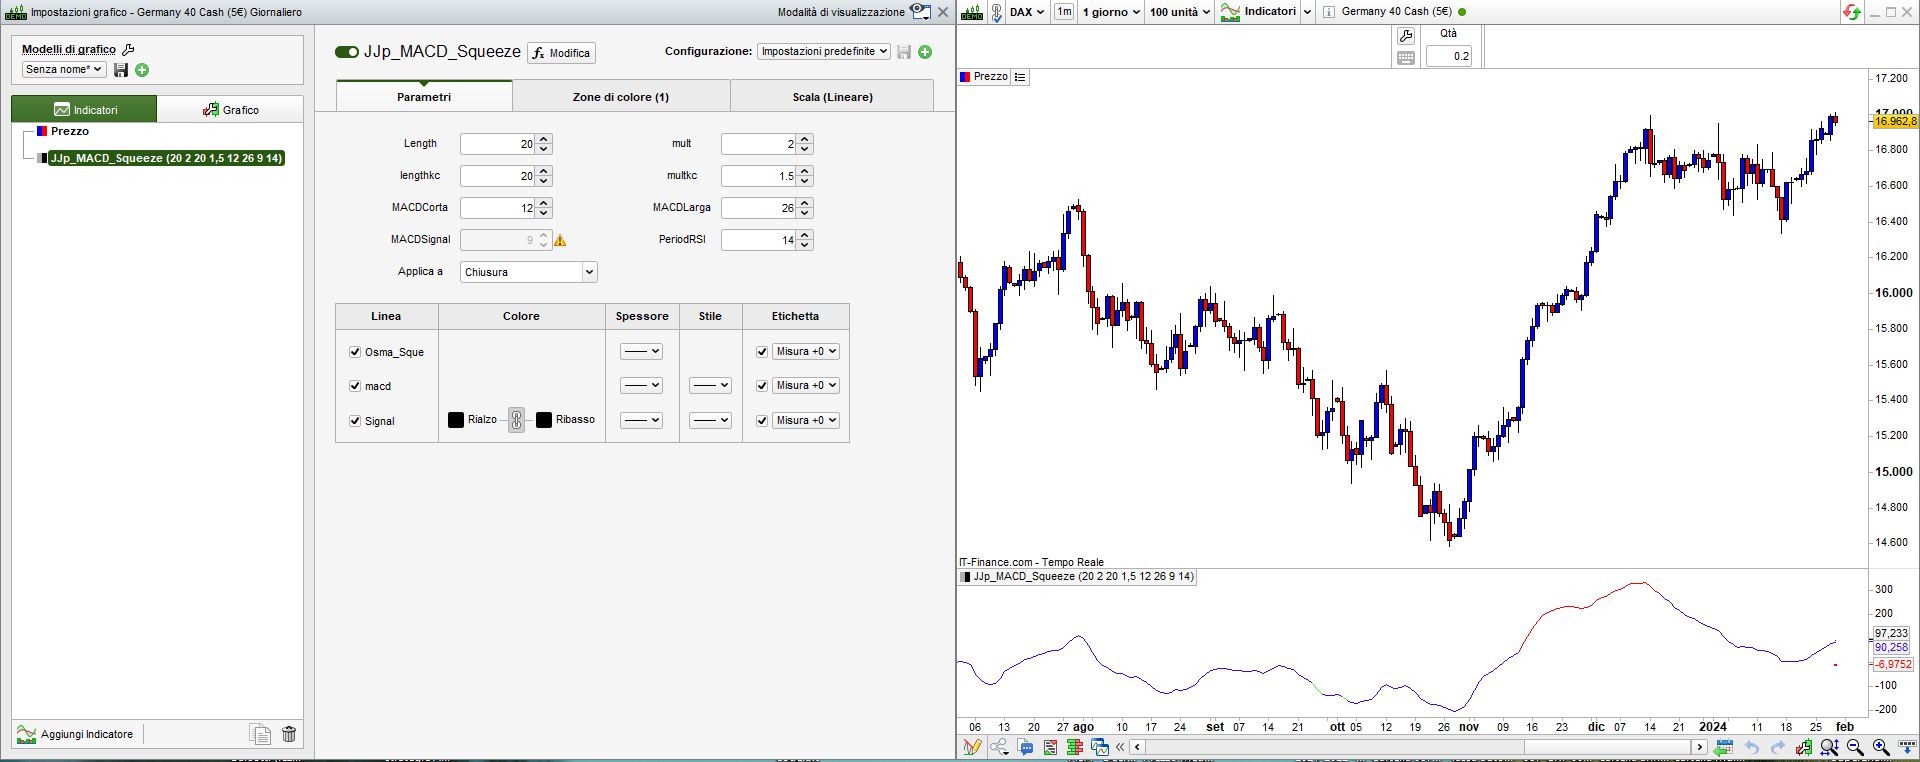Click the share icon on chart bottom toolbar

click(x=998, y=747)
